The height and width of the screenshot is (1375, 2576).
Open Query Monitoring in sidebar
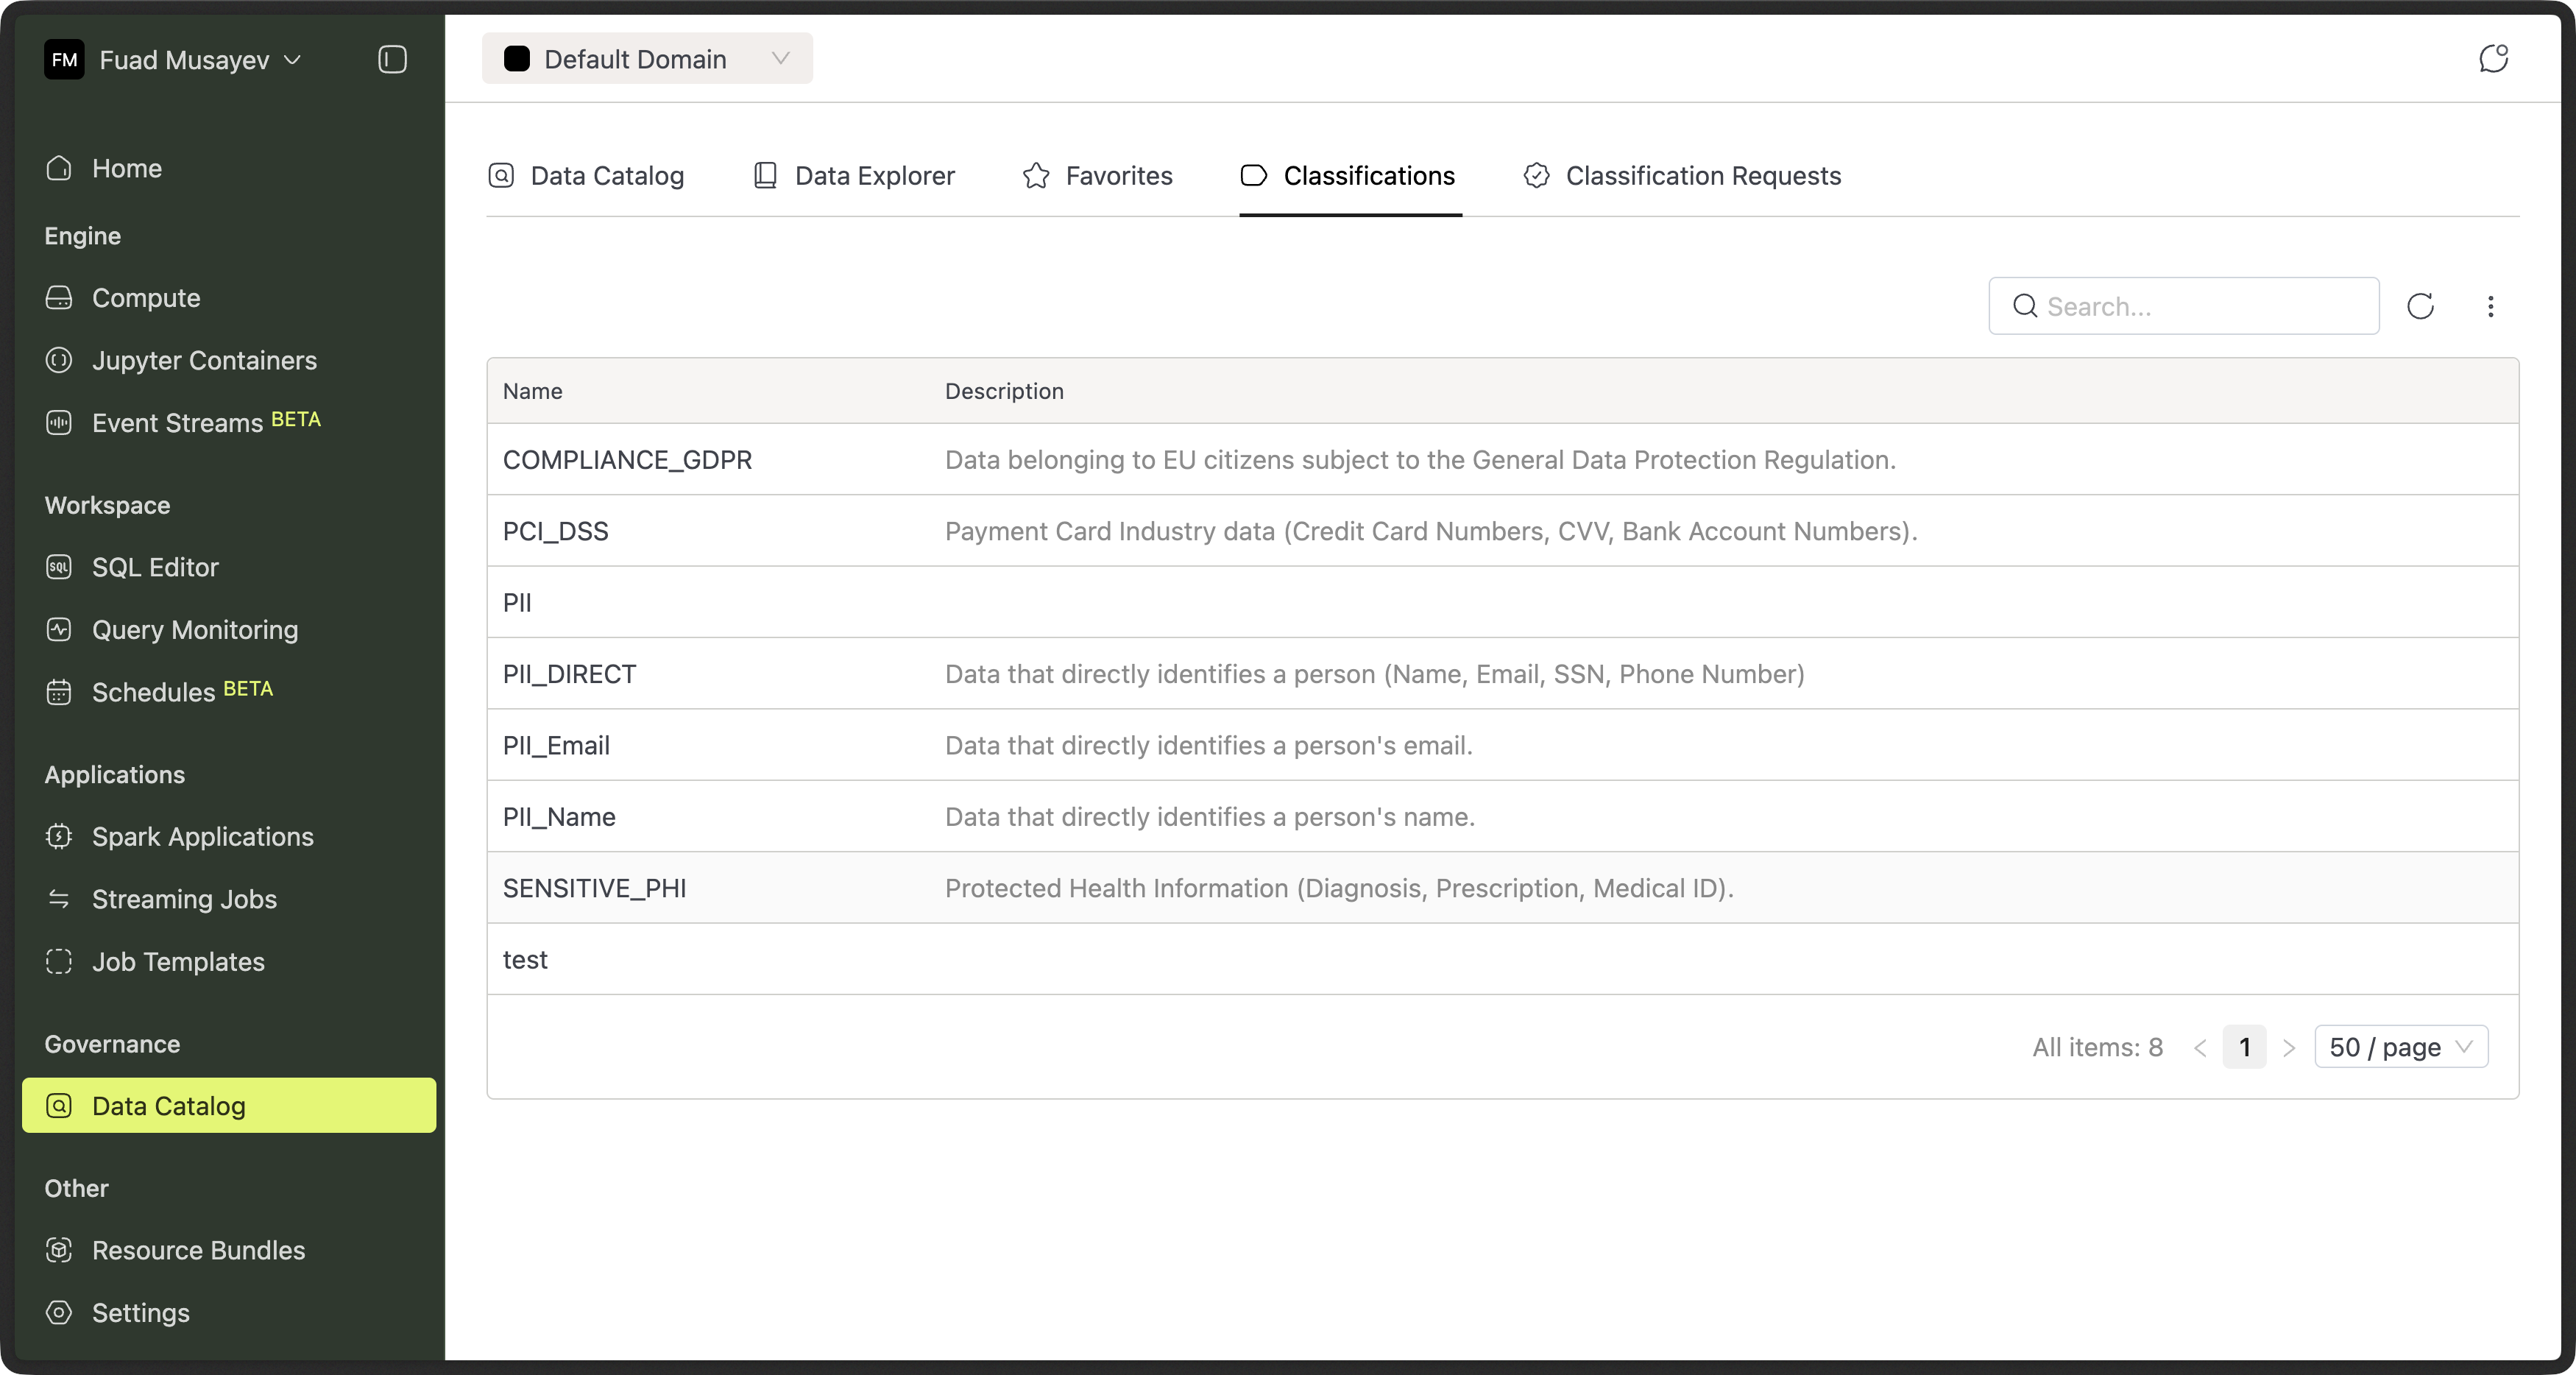click(x=195, y=629)
